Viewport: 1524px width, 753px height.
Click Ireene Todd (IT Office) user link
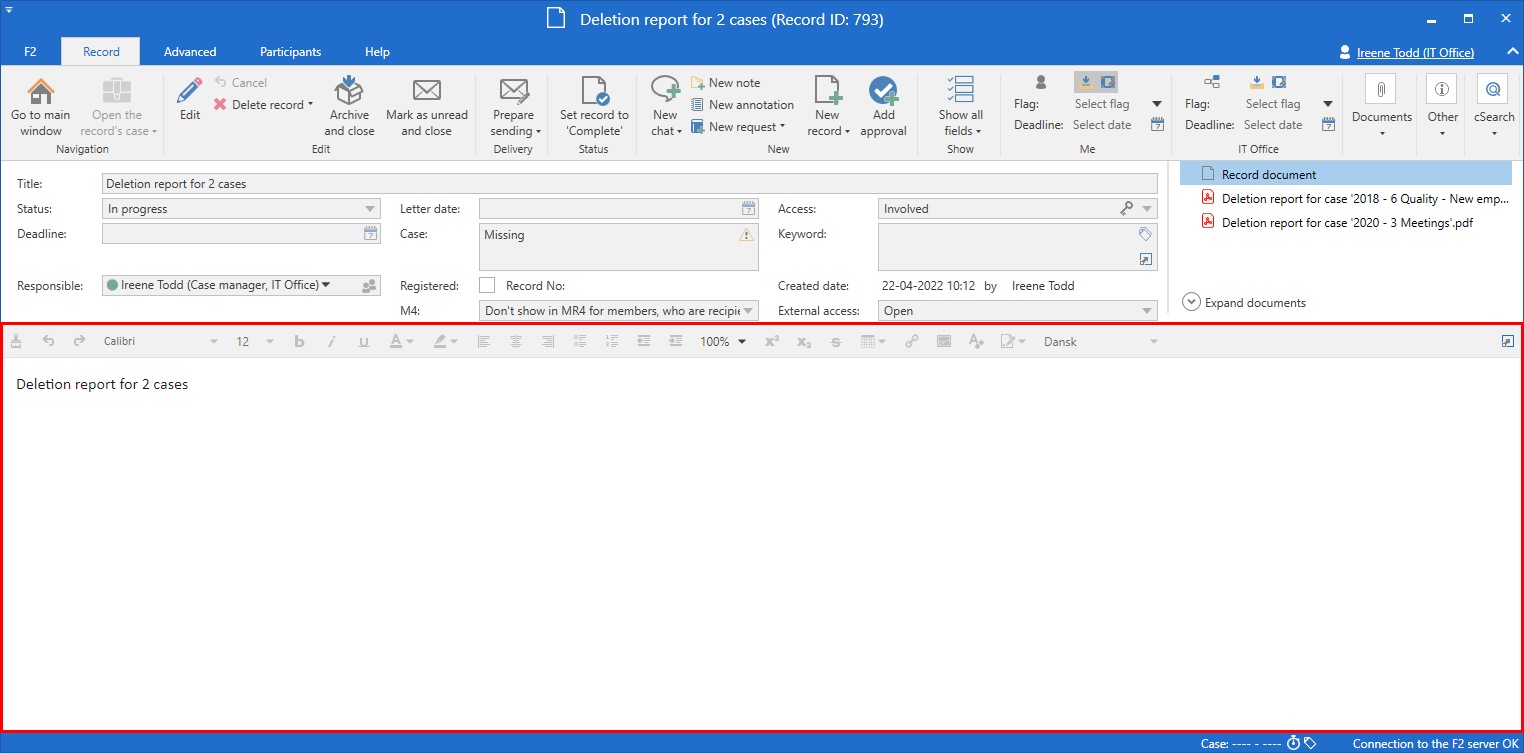pos(1415,52)
